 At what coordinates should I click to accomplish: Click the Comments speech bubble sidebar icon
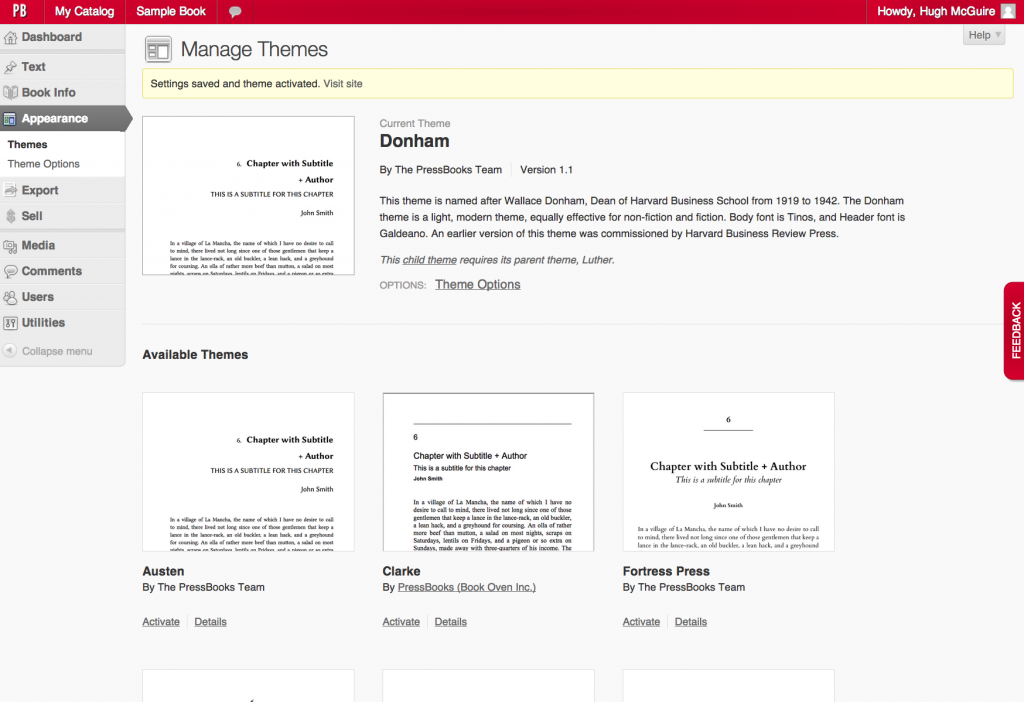10,271
